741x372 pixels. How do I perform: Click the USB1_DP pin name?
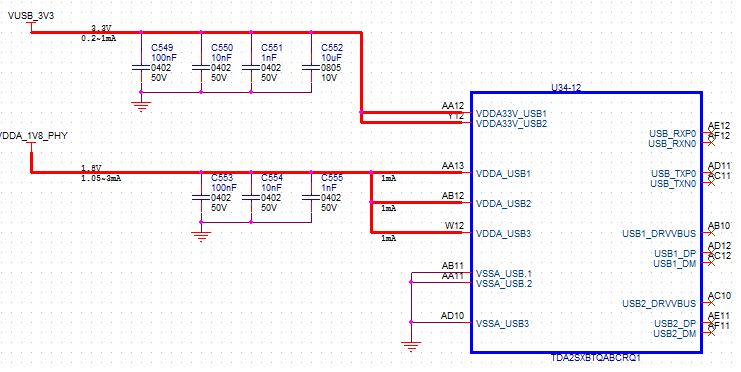tap(675, 253)
